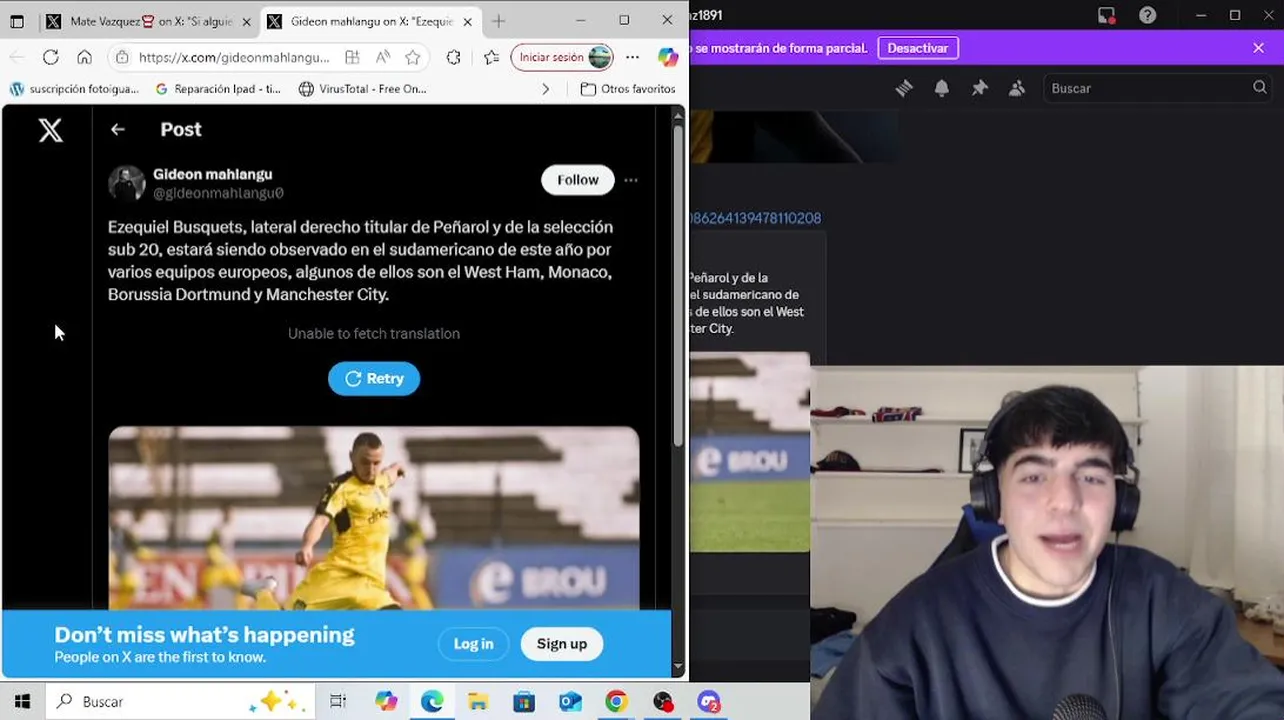Viewport: 1284px width, 720px height.
Task: Show Discord pinned messages
Action: click(x=979, y=88)
